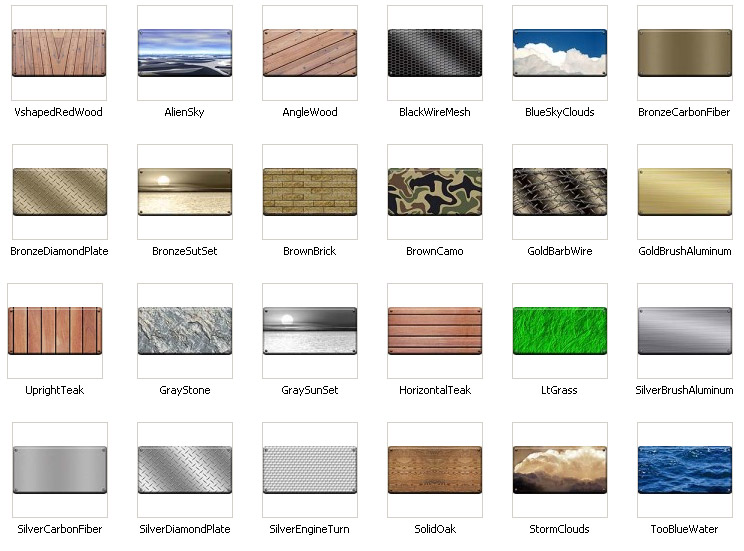Pick the HorizontalTeak thumbnail
744x551 pixels.
tap(435, 331)
